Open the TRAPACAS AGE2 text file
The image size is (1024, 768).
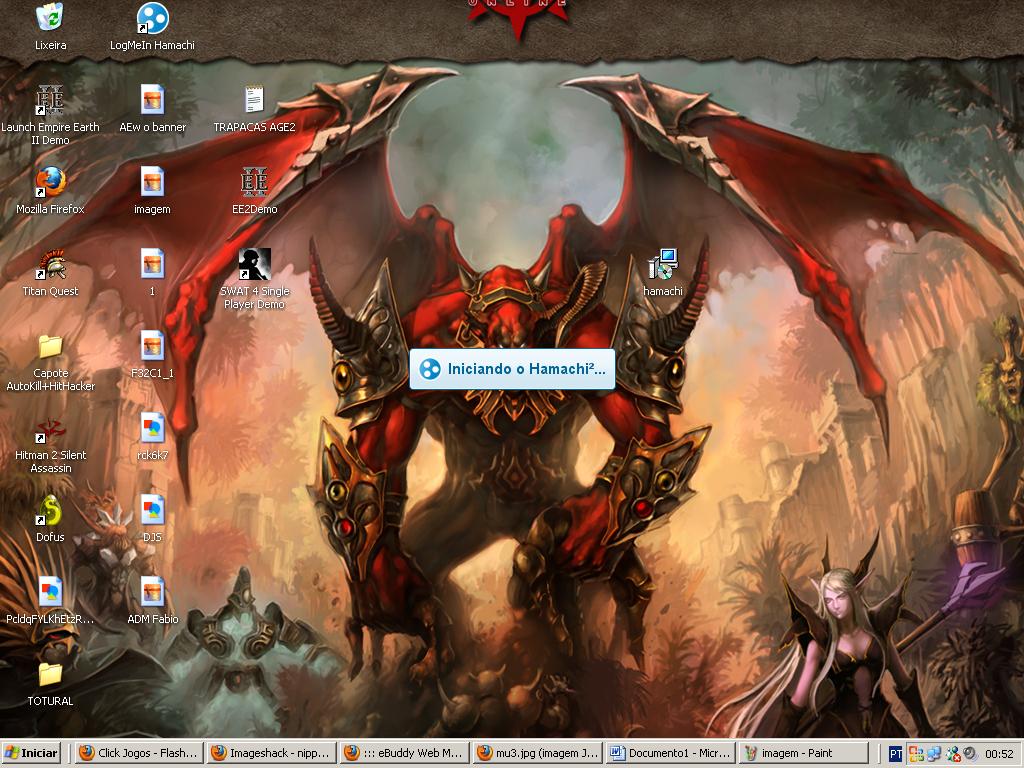254,100
